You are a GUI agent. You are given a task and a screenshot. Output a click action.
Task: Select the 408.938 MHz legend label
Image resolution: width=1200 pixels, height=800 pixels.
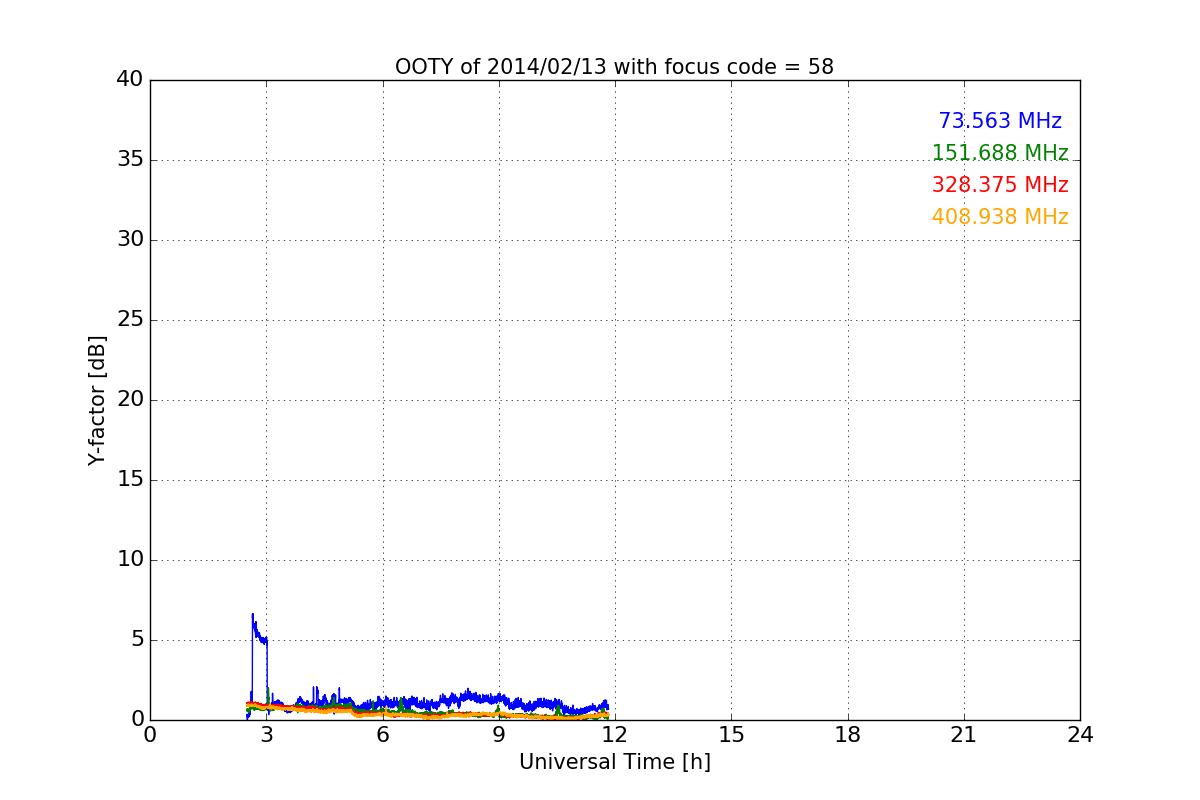coord(1000,217)
